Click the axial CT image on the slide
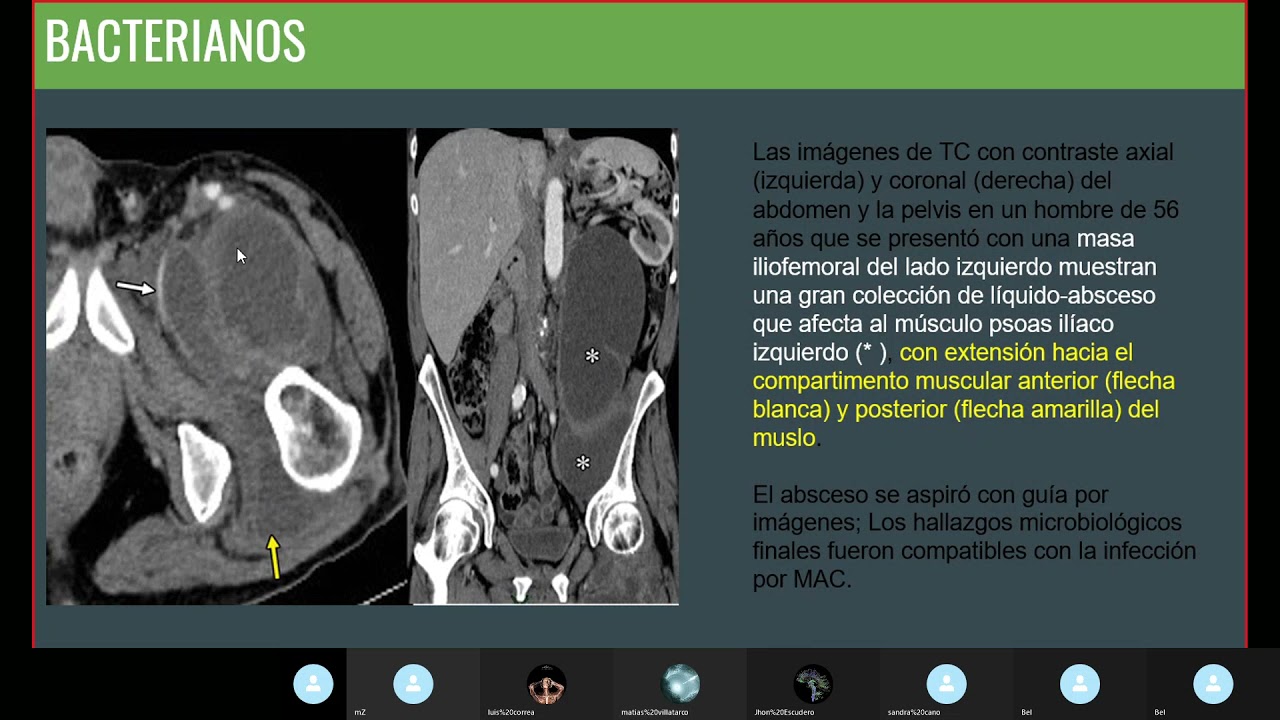Viewport: 1280px width, 720px height. click(227, 366)
